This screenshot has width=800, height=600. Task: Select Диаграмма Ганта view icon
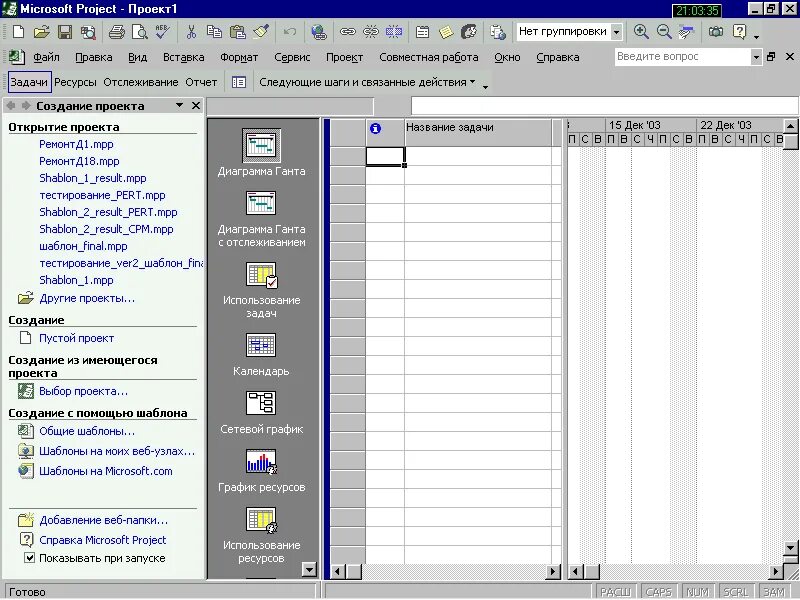[x=261, y=146]
